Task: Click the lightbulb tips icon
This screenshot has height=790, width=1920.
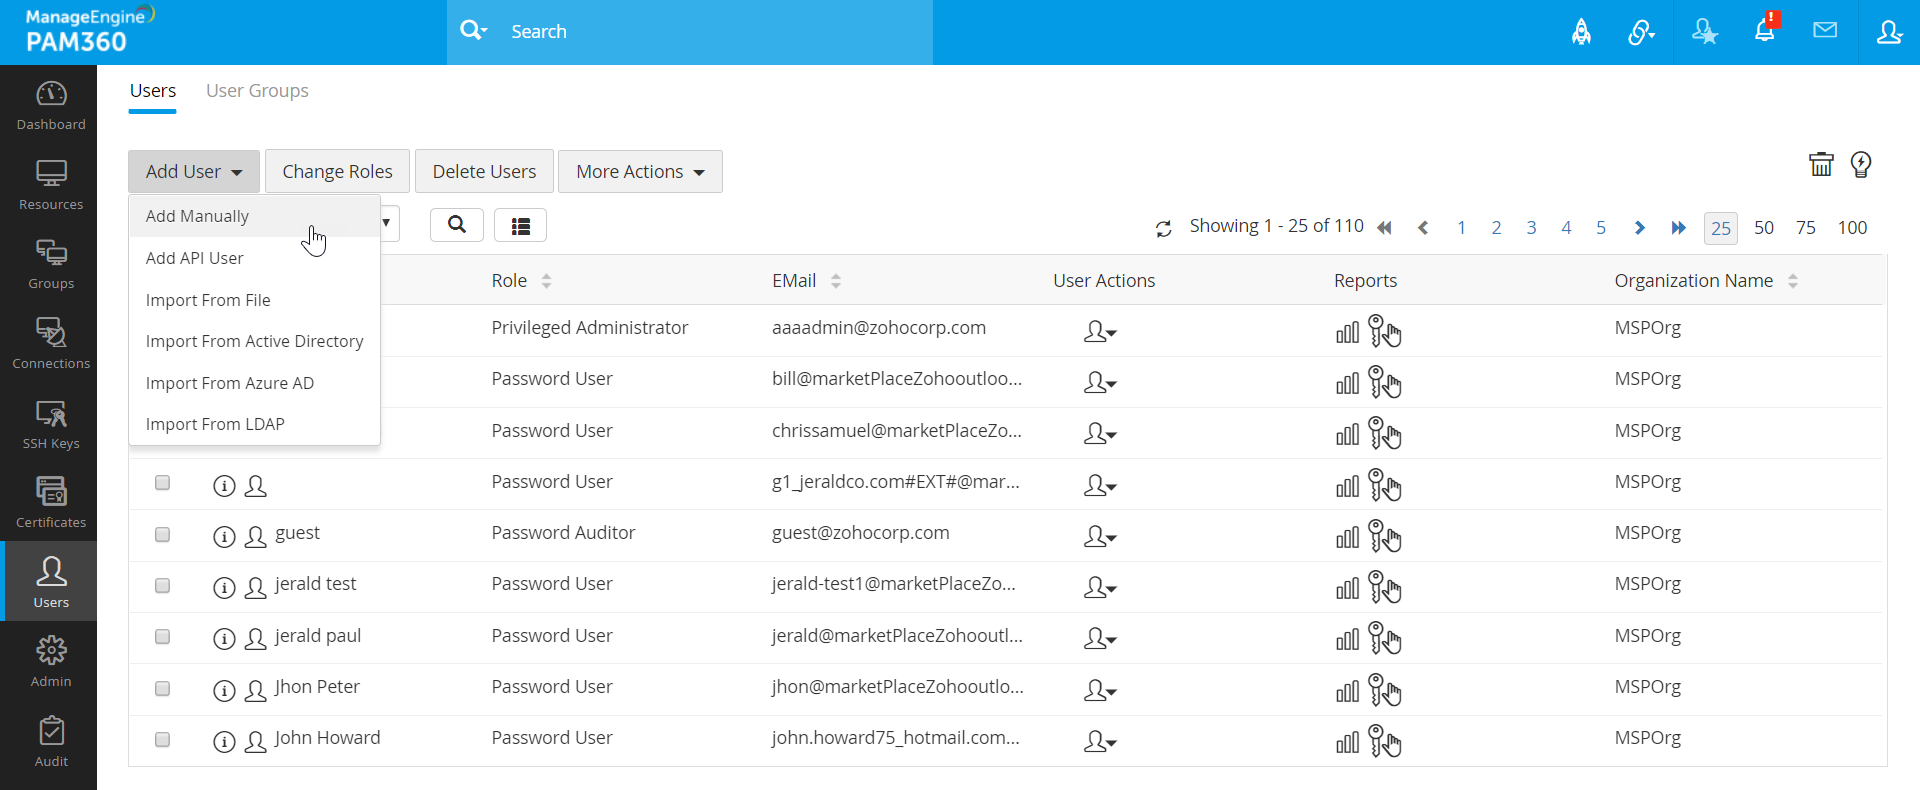Action: click(1861, 165)
